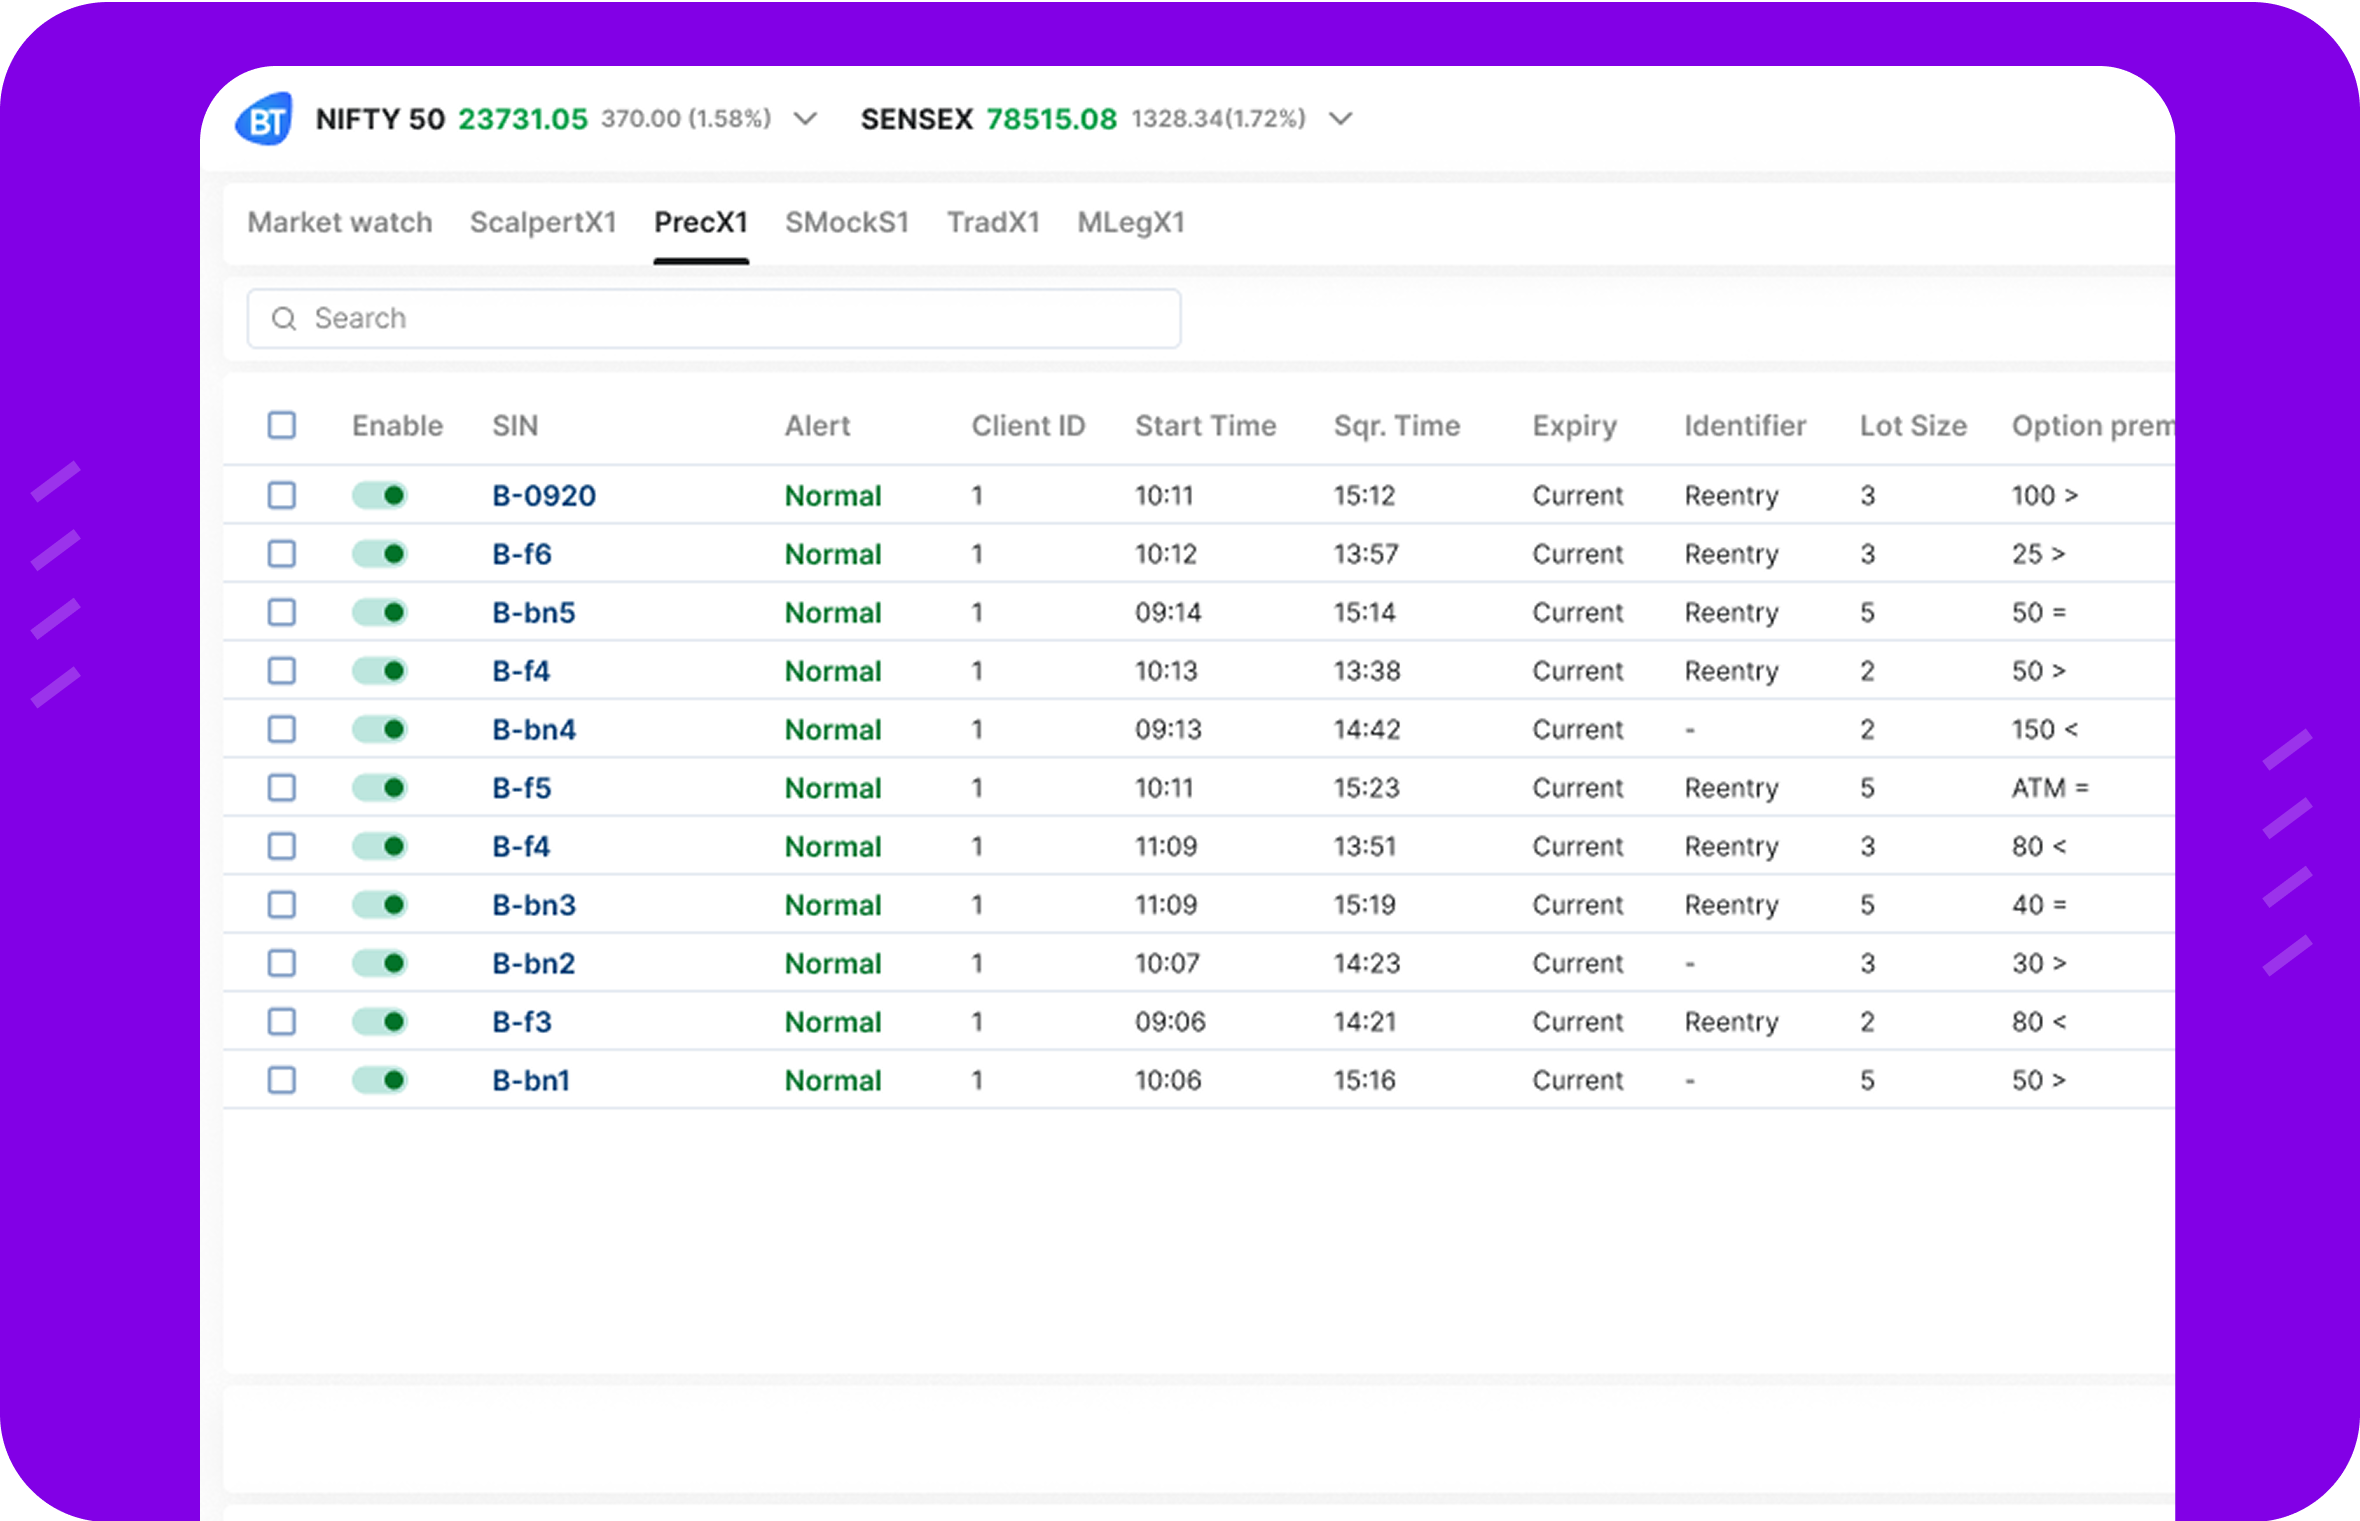Screen dimensions: 2360x1521
Task: Open the MLegX1 tab
Action: pyautogui.click(x=1130, y=223)
